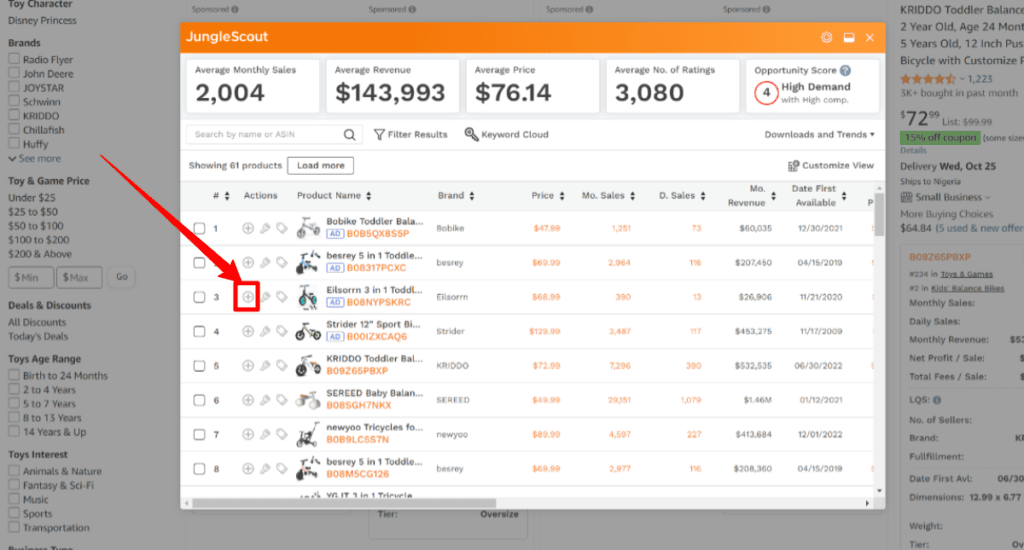Open Customize View option
The image size is (1024, 550).
tap(831, 165)
